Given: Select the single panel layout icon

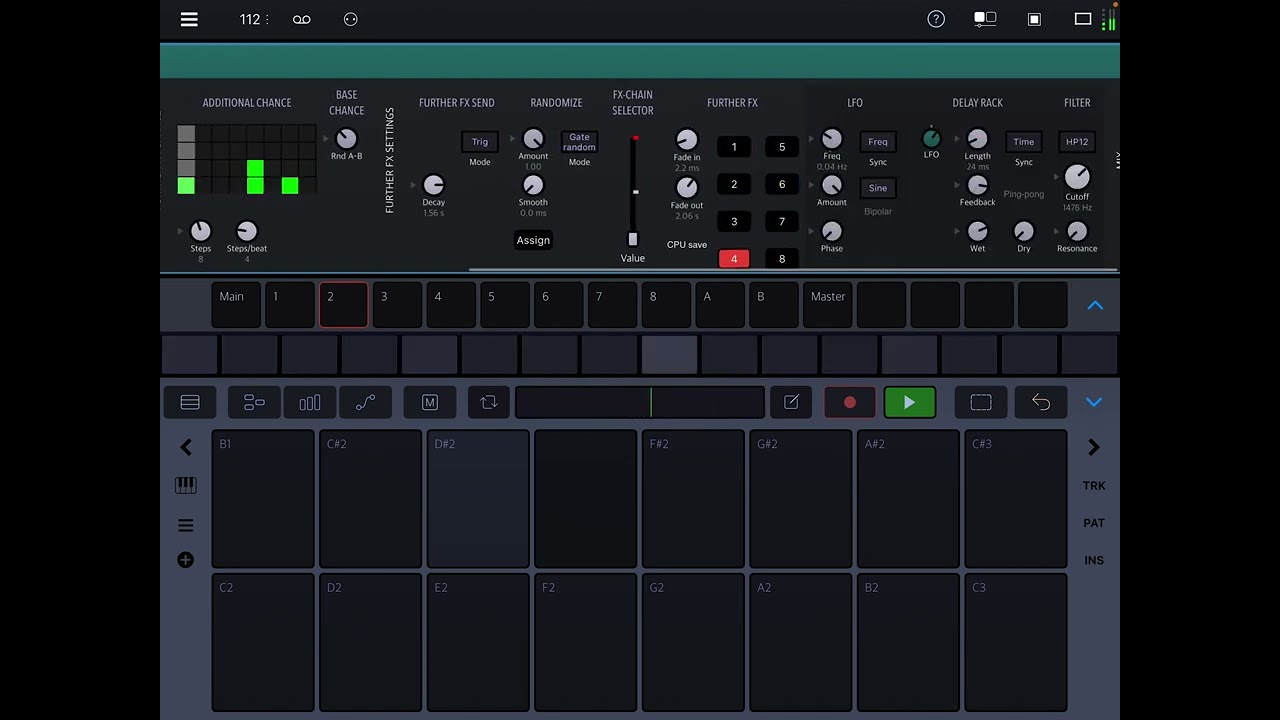Looking at the screenshot, I should click(x=1034, y=19).
